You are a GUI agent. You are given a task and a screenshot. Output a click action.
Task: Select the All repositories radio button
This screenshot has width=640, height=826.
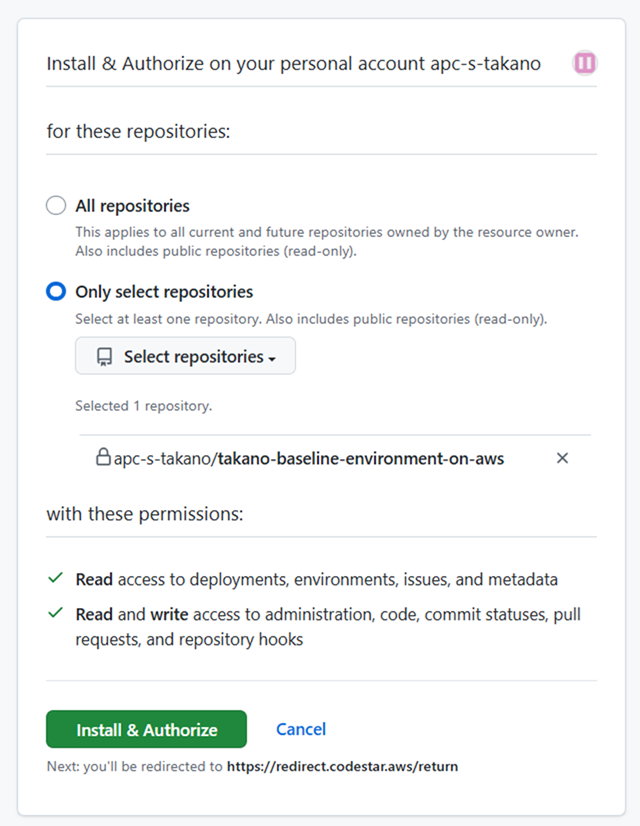point(56,206)
